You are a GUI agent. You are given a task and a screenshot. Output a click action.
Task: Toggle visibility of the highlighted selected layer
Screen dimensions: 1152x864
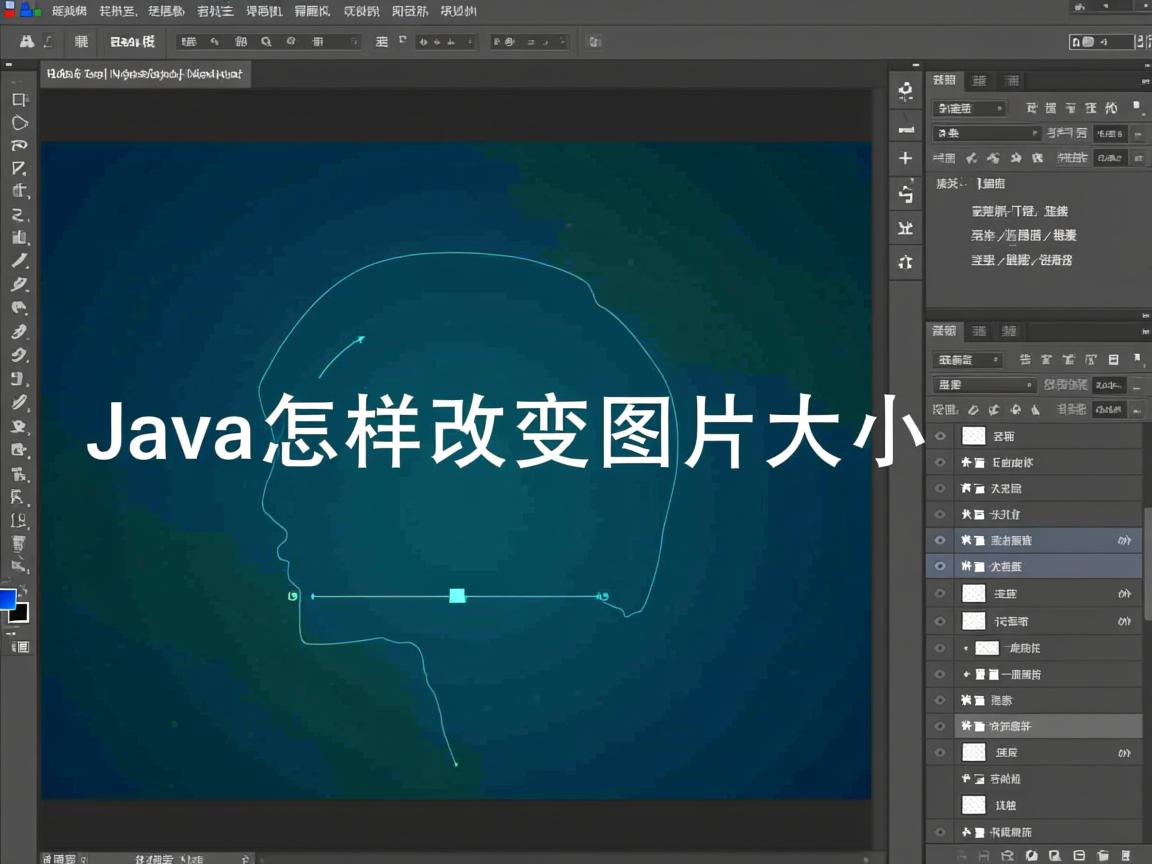(940, 566)
